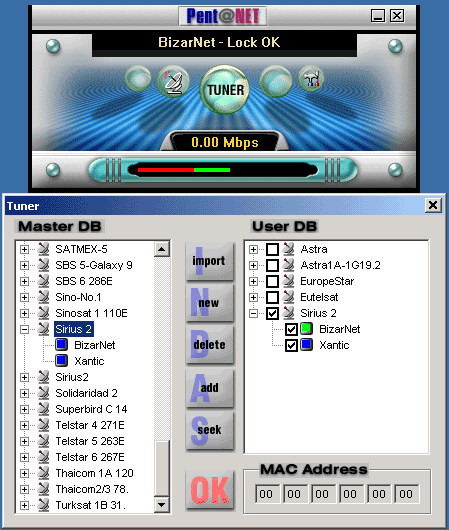
Task: Select Sirius 2 in Master DB list
Action: (74, 329)
